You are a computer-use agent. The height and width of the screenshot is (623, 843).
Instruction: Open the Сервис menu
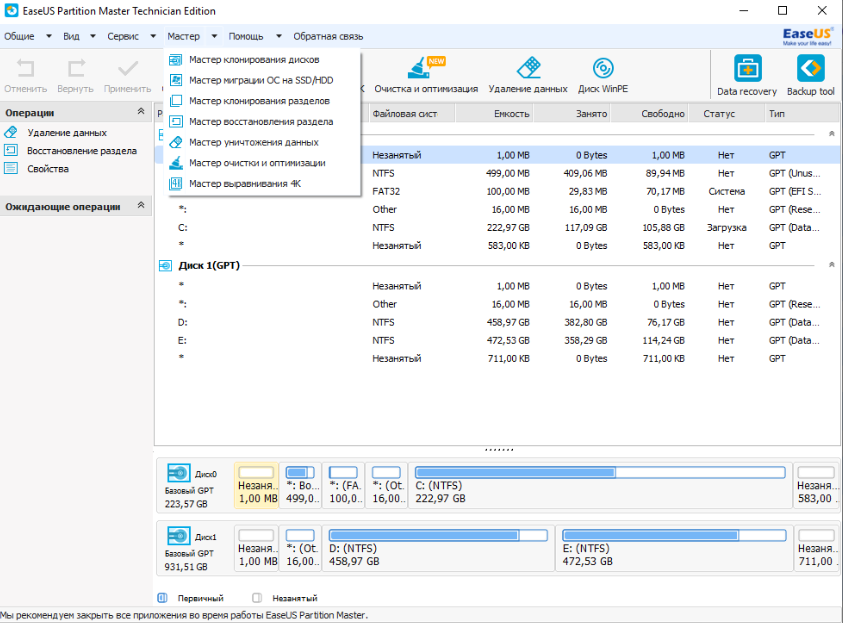click(x=123, y=37)
